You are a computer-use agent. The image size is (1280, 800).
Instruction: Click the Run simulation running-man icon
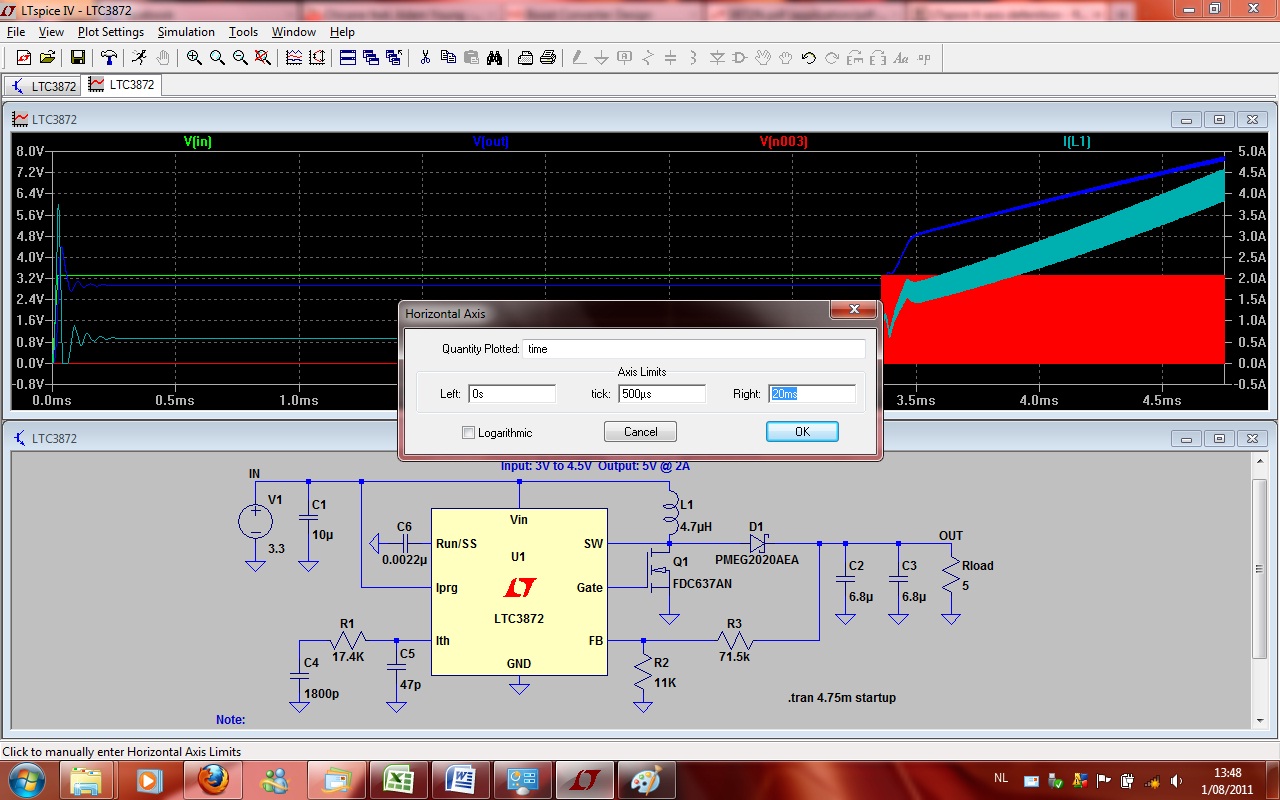139,58
